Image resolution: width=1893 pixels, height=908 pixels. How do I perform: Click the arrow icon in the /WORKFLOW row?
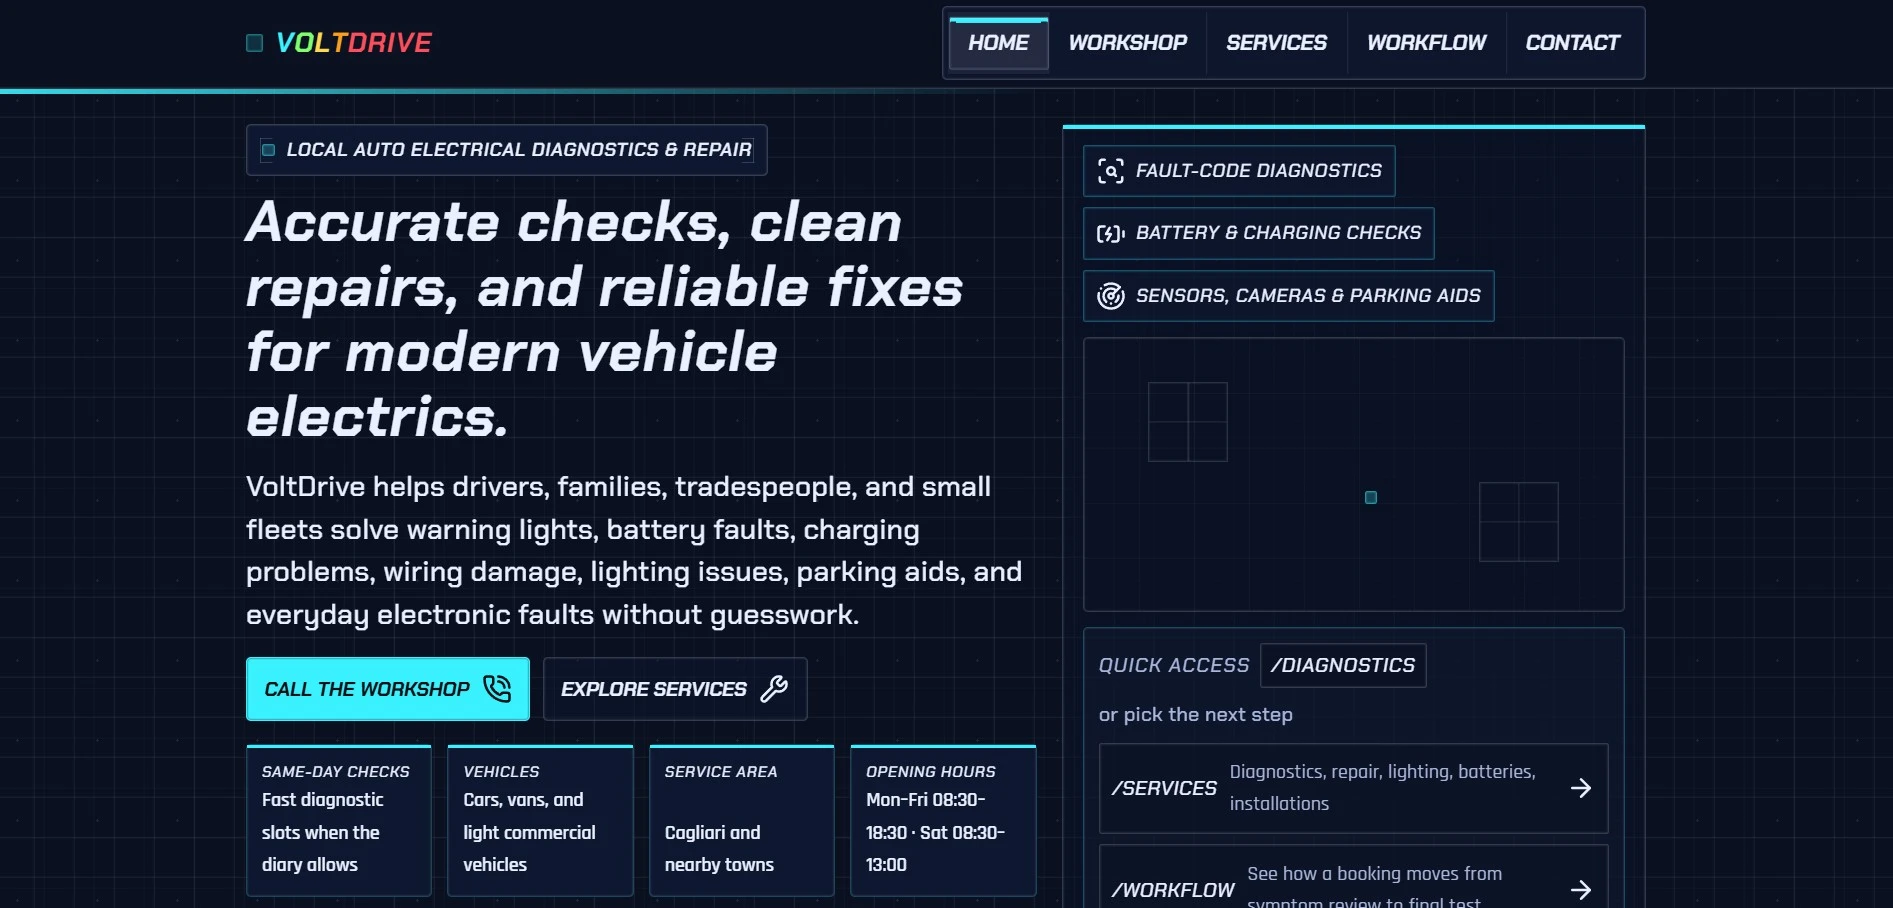coord(1580,889)
